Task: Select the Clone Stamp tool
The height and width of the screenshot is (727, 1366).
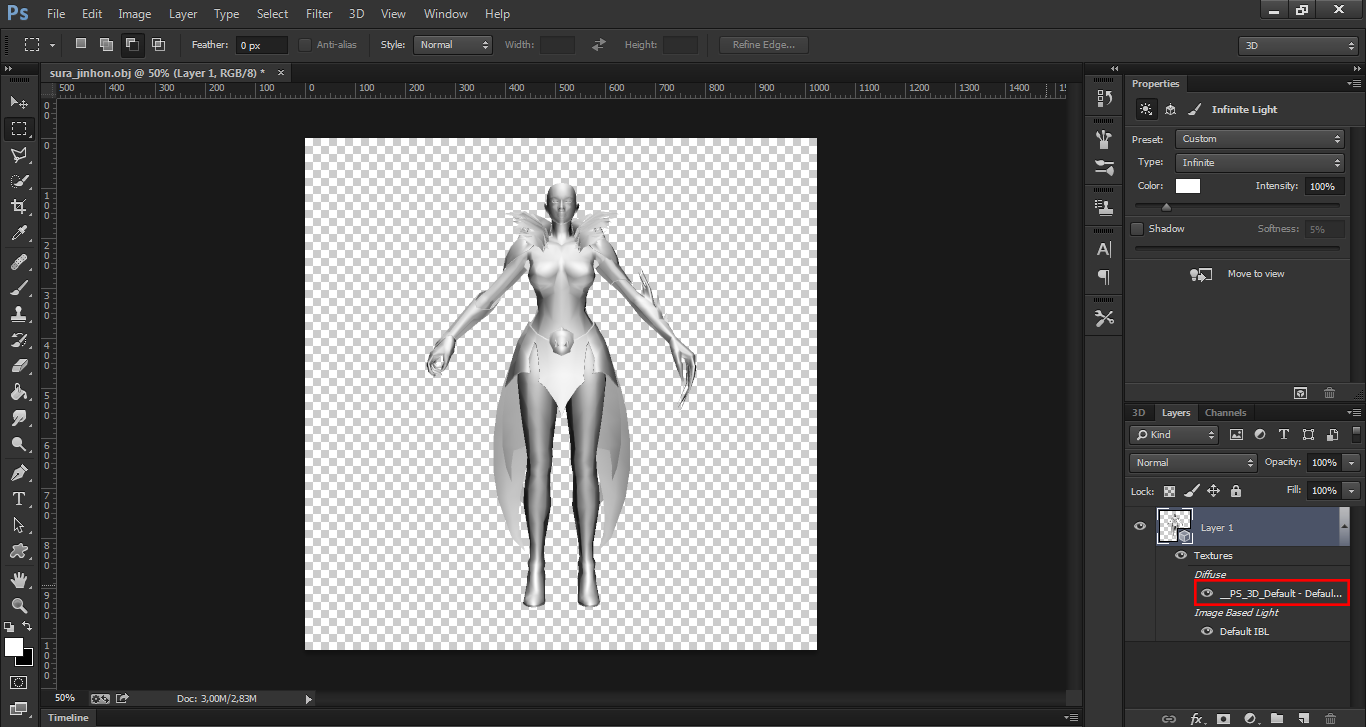Action: tap(19, 314)
